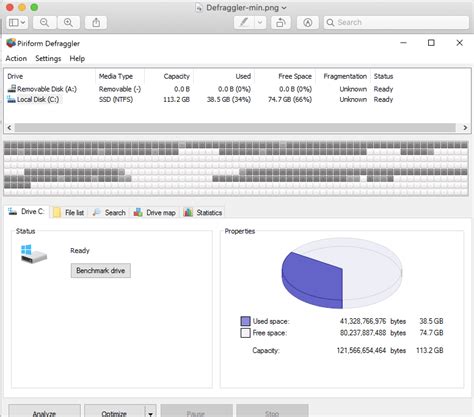474x417 pixels.
Task: Click the Preview Search input field
Action: [396, 23]
